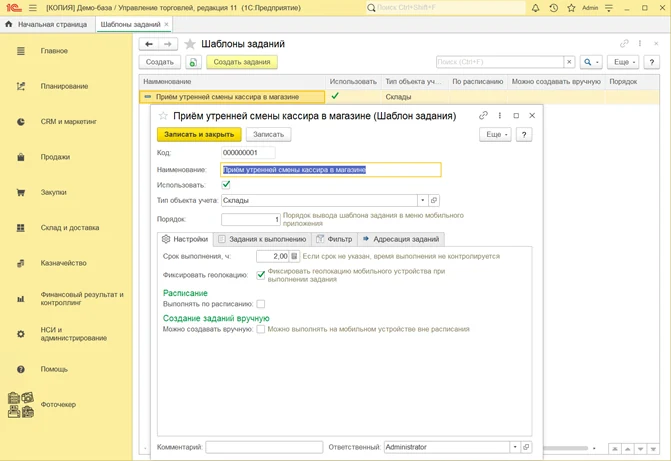671x461 pixels.
Task: Navigate back with left arrow button
Action: coord(148,44)
